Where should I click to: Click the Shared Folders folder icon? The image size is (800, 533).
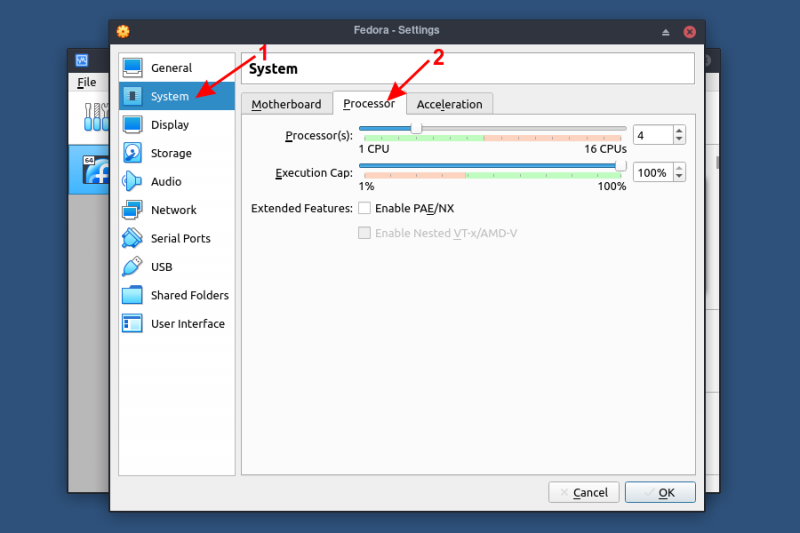coord(133,295)
